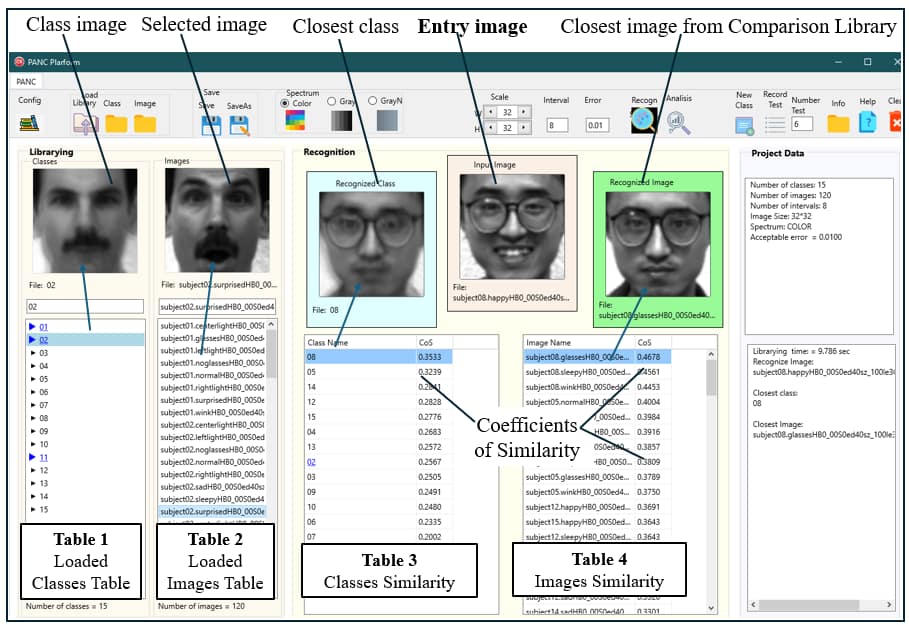Click the SaveAs floppy icon

click(x=239, y=125)
